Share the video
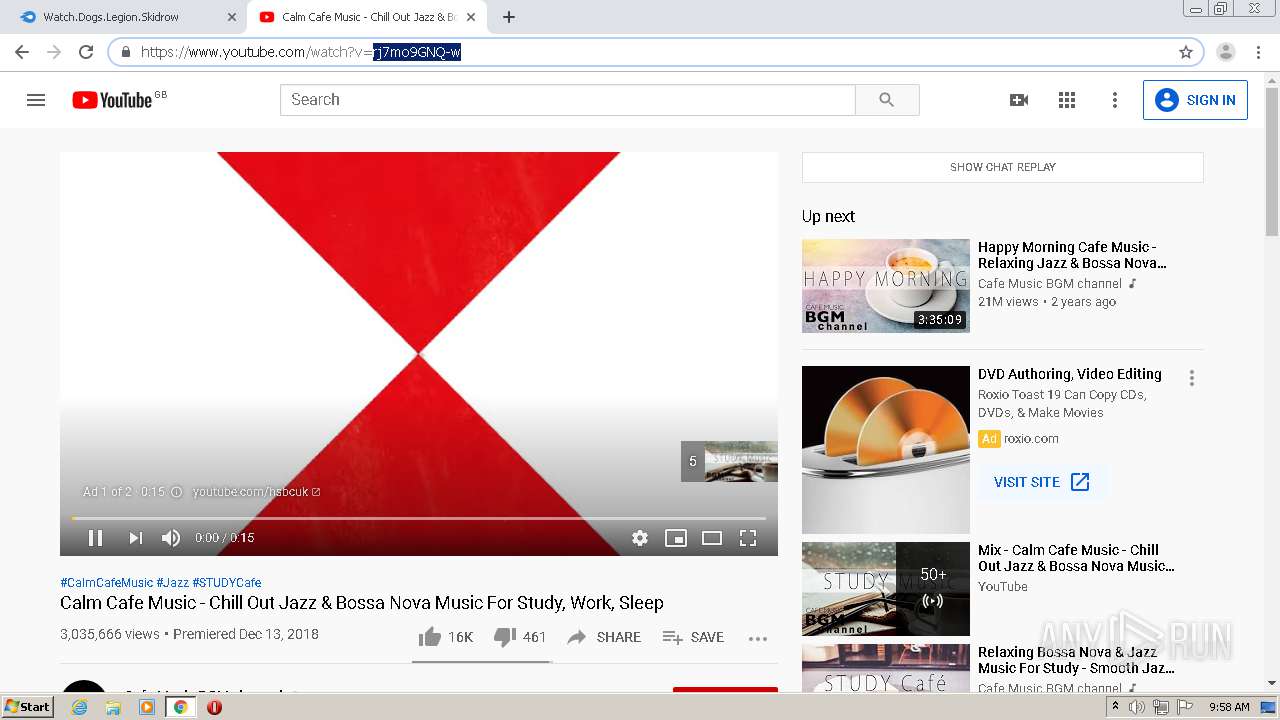This screenshot has width=1280, height=720. click(604, 637)
